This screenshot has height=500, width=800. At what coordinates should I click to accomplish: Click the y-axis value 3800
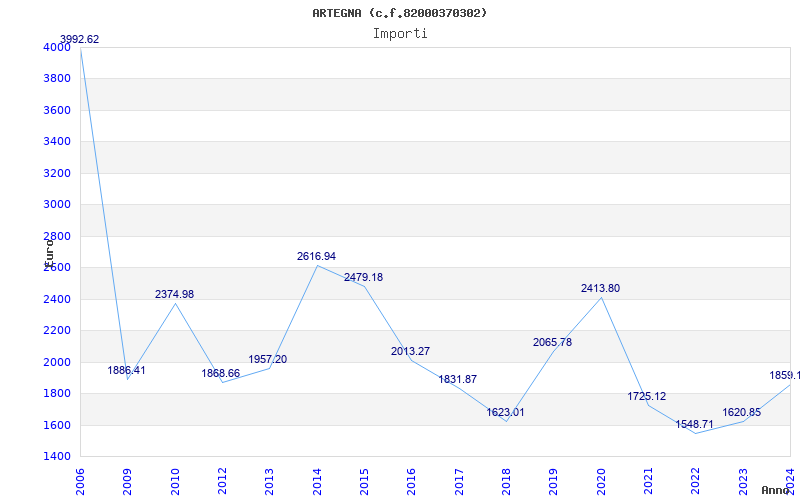pyautogui.click(x=57, y=79)
